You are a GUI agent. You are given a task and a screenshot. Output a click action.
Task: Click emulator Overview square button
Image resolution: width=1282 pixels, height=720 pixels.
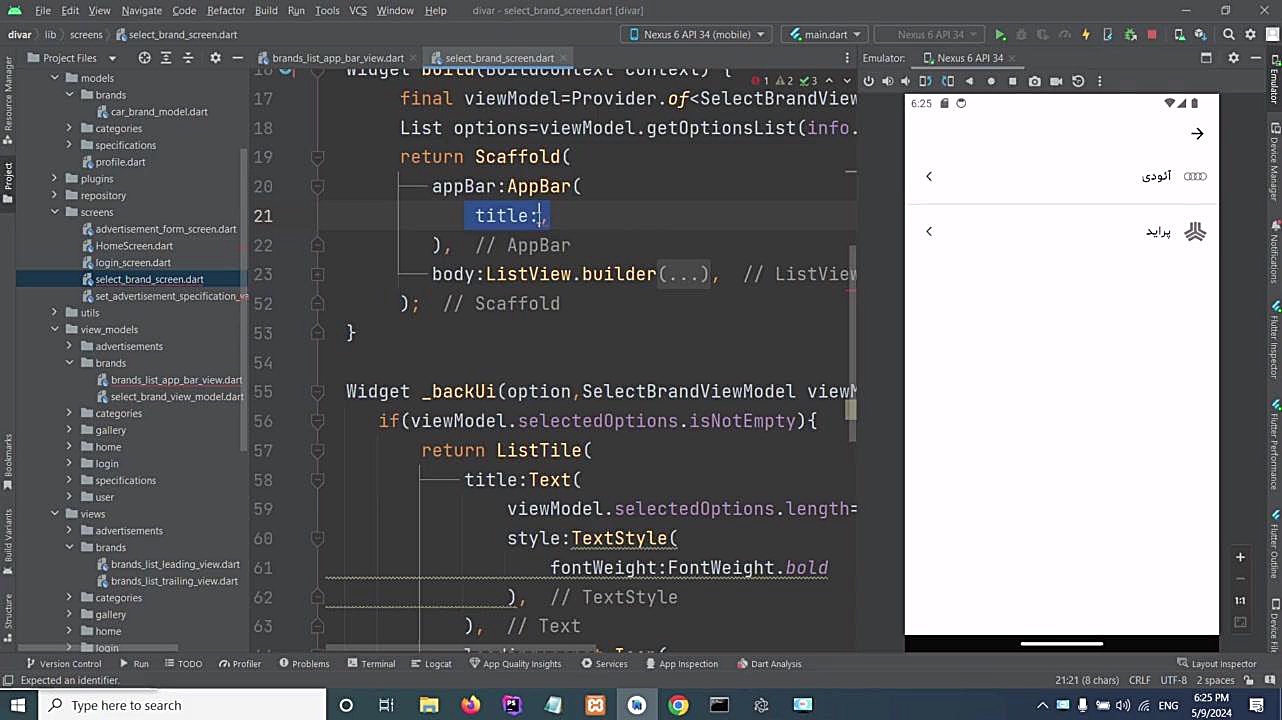click(1012, 81)
